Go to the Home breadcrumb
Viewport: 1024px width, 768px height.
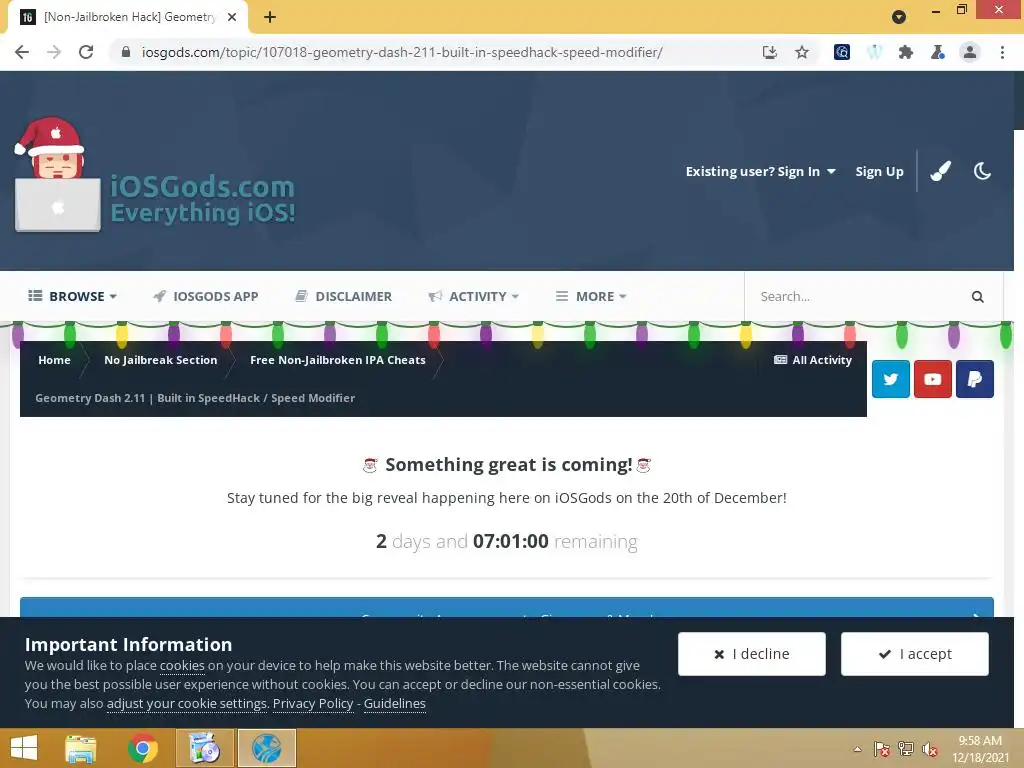click(54, 360)
